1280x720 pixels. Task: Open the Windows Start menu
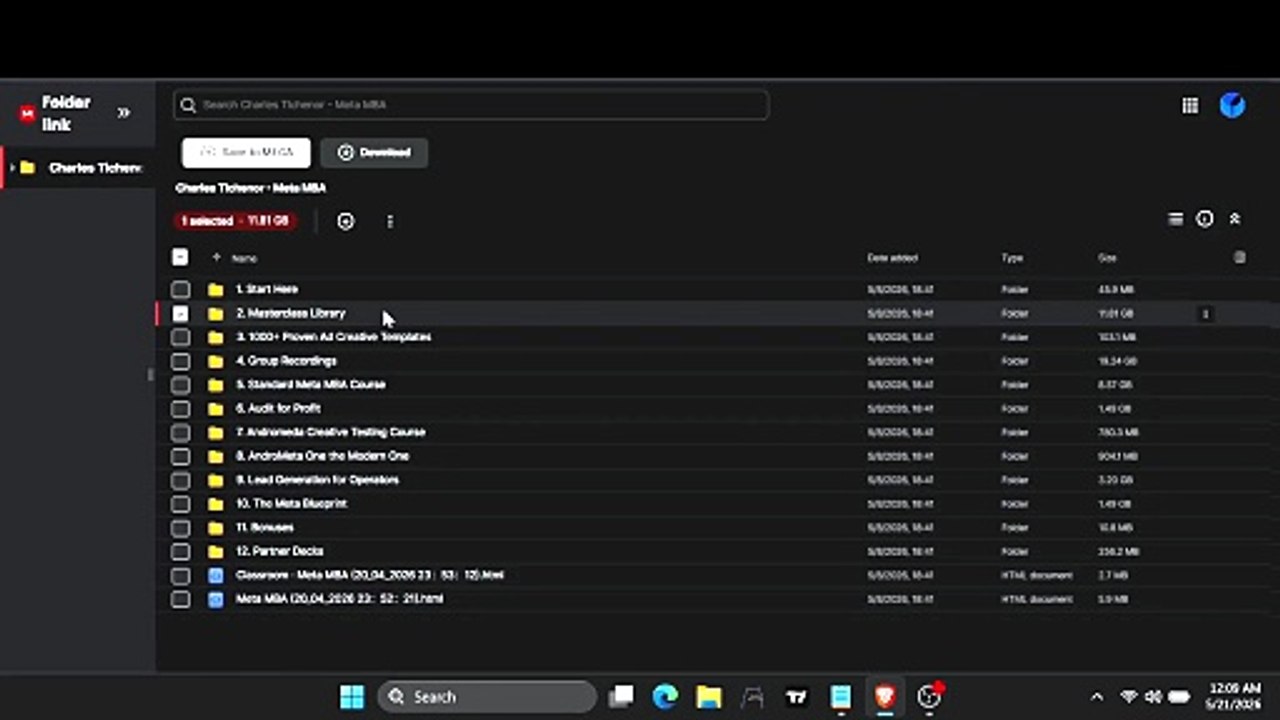tap(352, 697)
